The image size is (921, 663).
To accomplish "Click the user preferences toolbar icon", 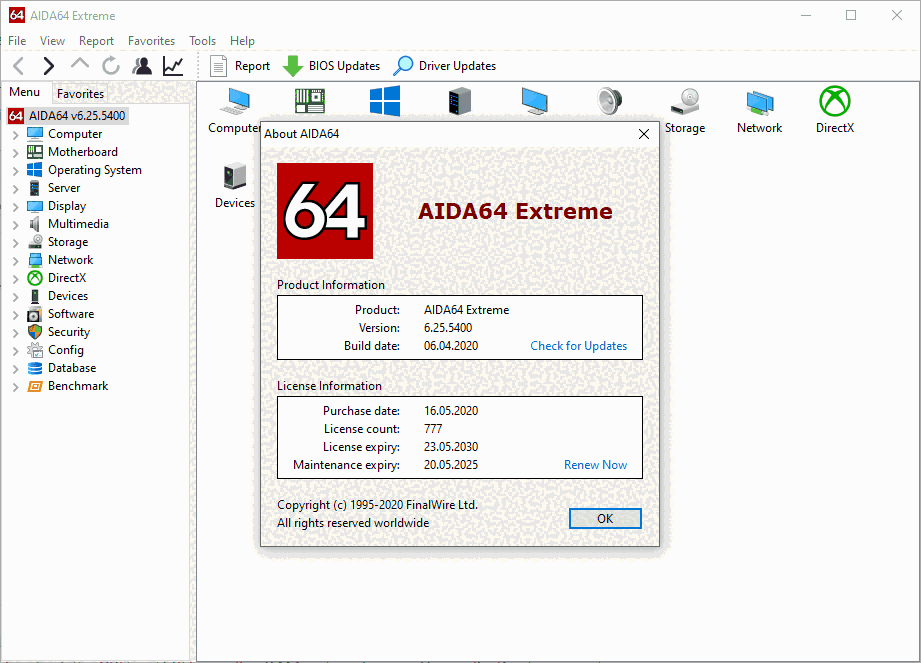I will pos(142,65).
